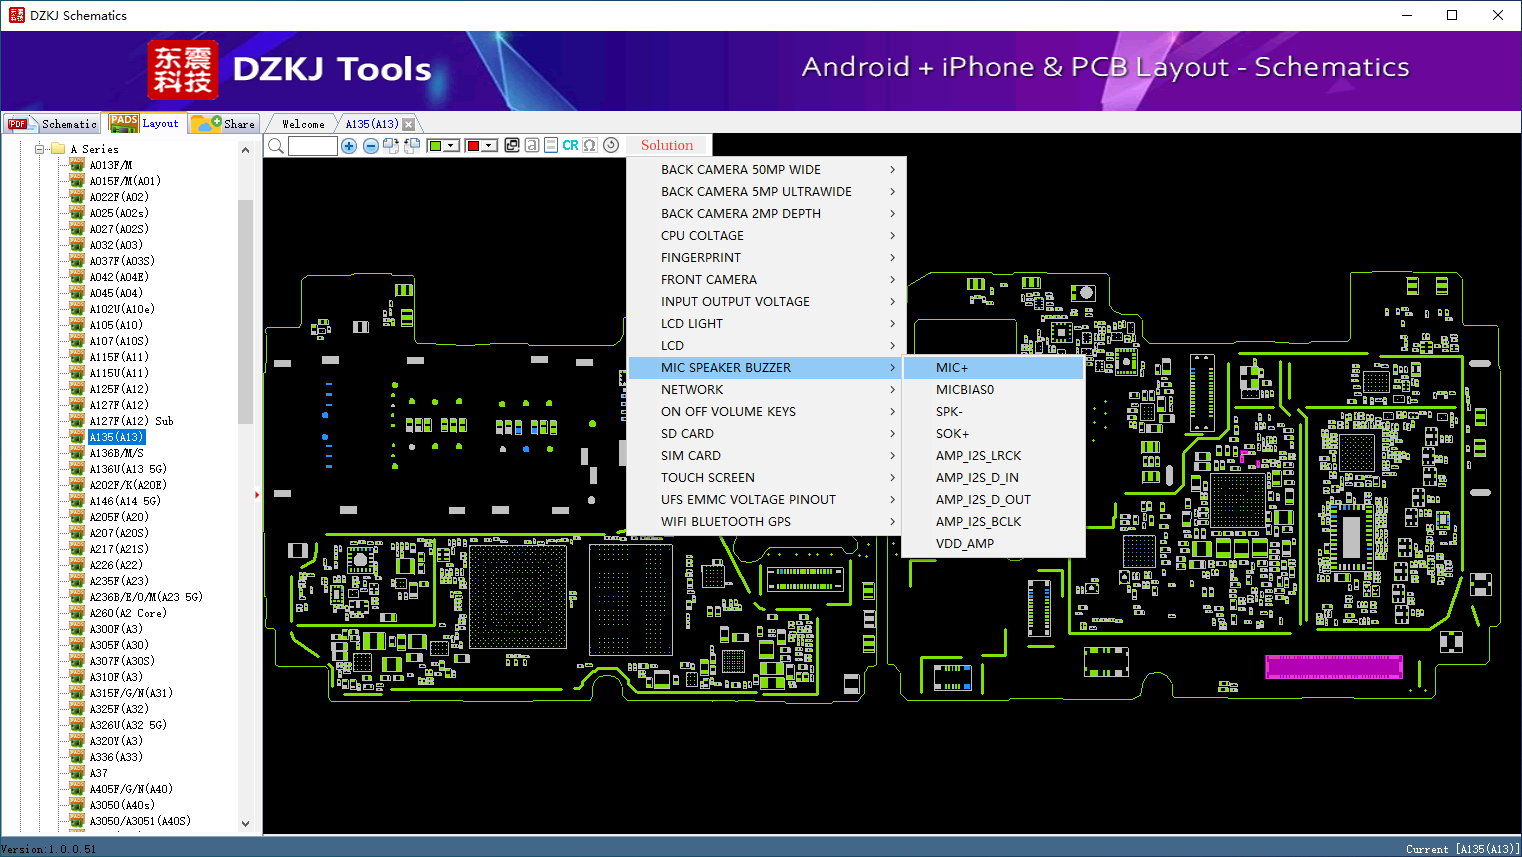Click the Solution button
The image size is (1522, 857).
click(667, 146)
